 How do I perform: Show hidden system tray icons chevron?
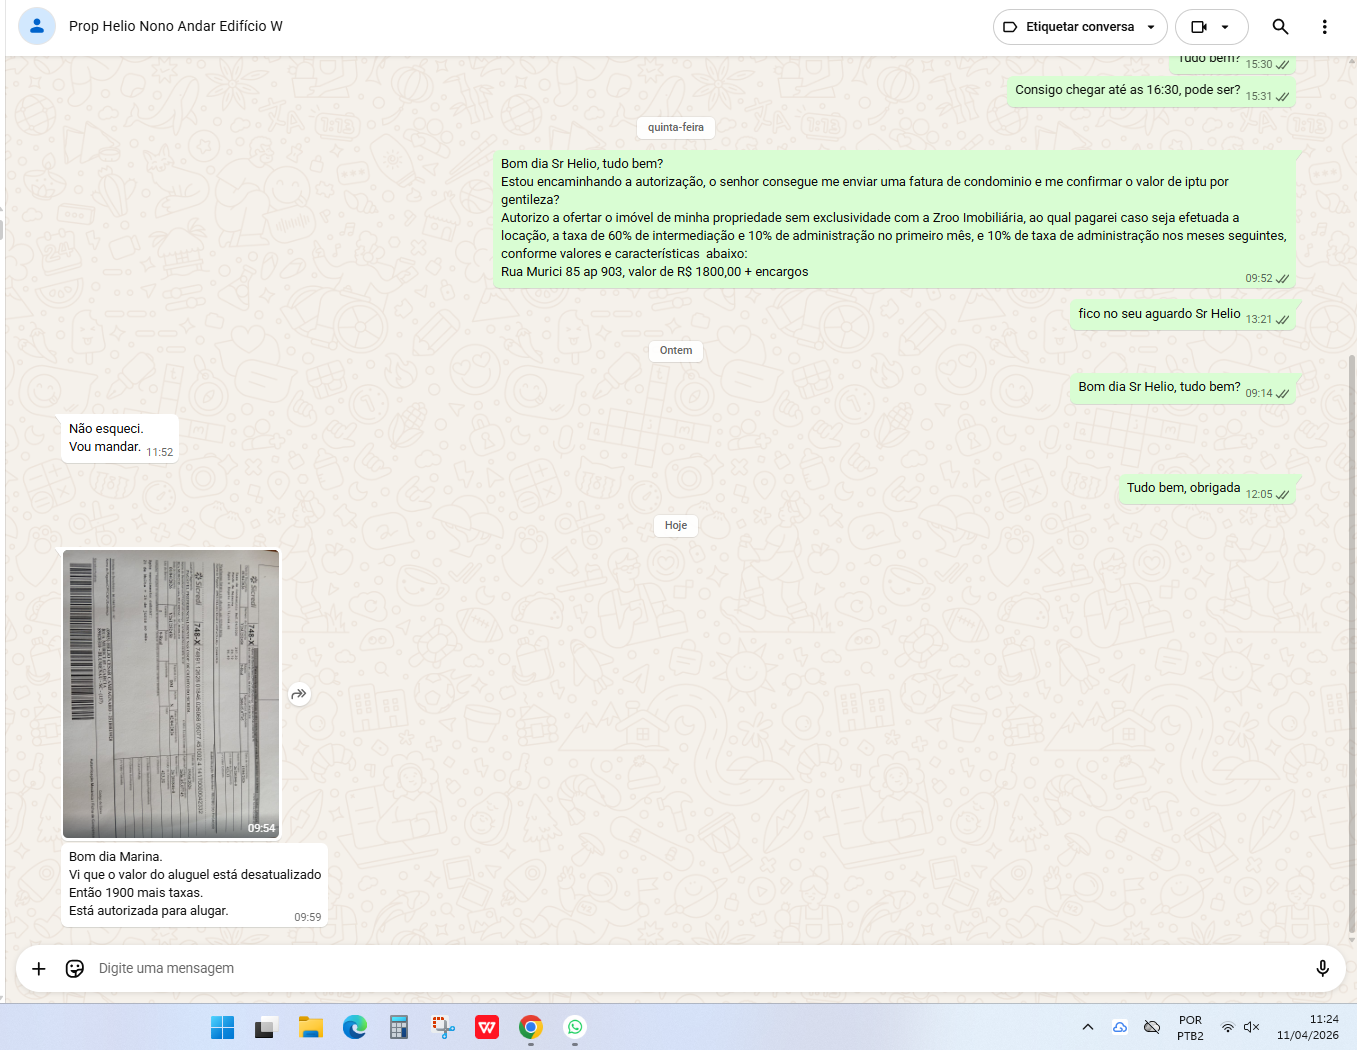(x=1088, y=1027)
